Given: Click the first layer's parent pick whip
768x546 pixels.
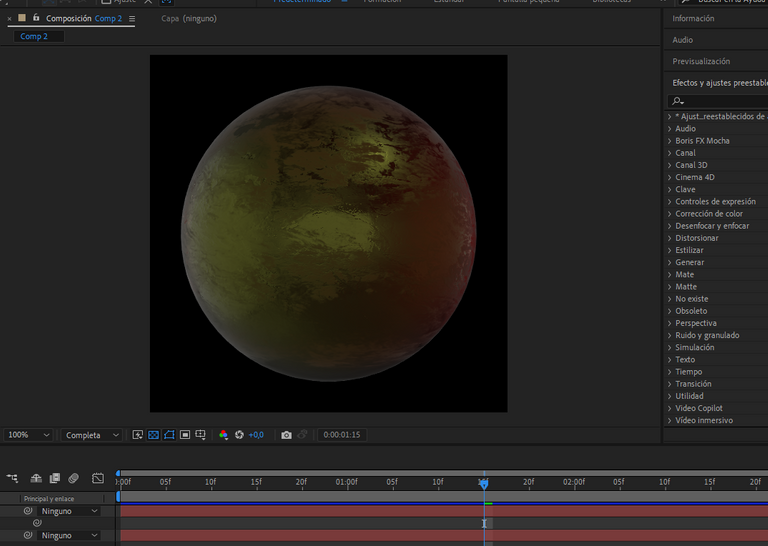Looking at the screenshot, I should click(x=28, y=511).
